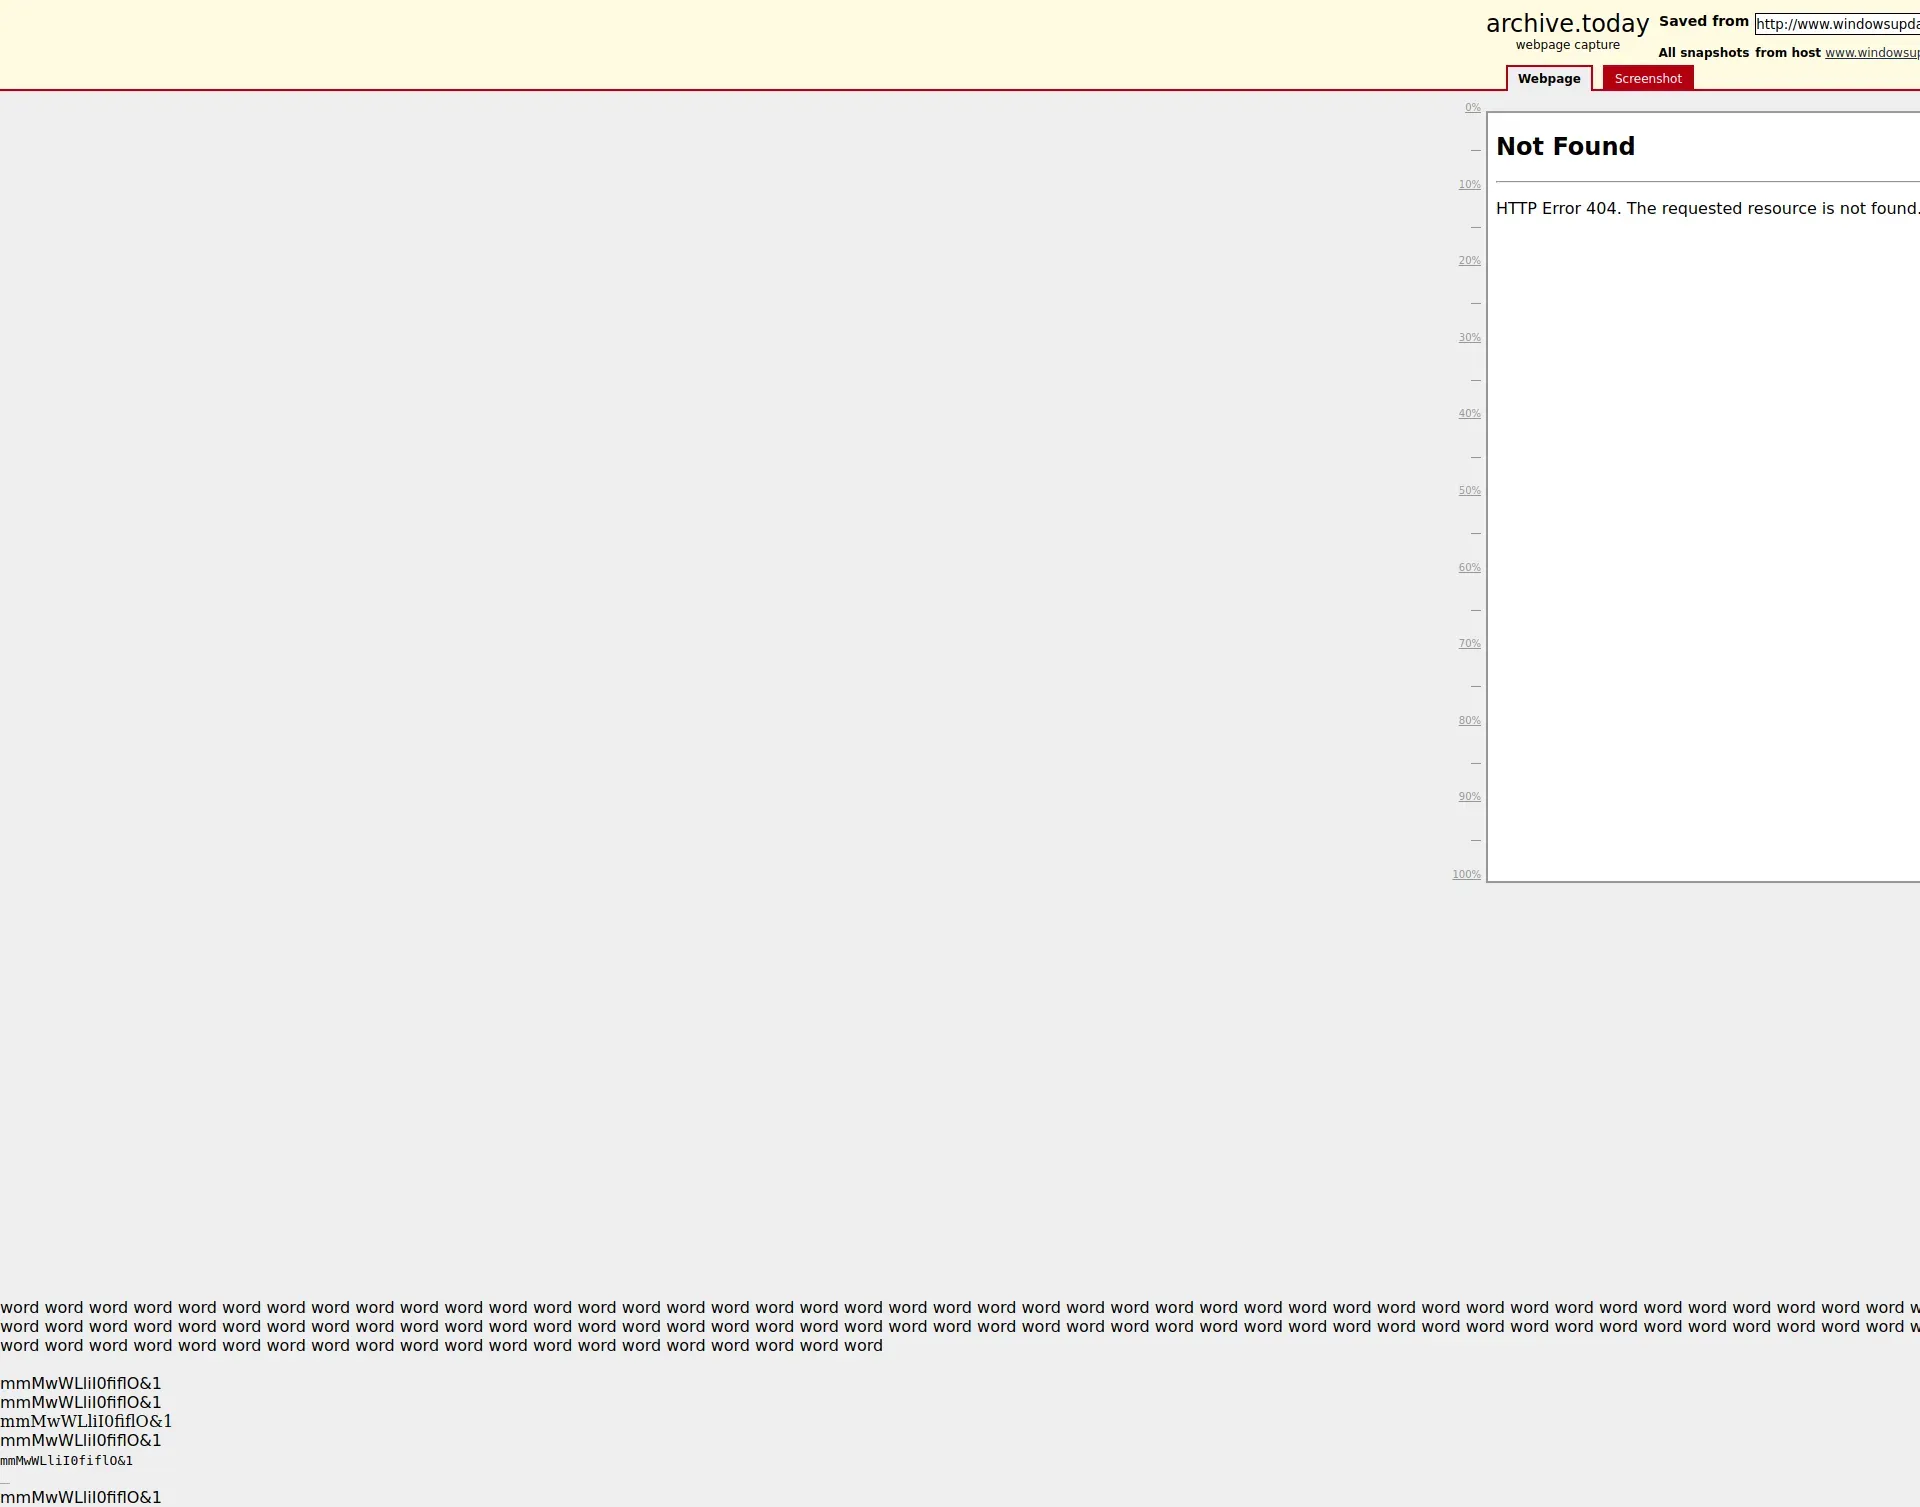The image size is (1920, 1507).
Task: Go to the 80% page marker
Action: coord(1469,721)
